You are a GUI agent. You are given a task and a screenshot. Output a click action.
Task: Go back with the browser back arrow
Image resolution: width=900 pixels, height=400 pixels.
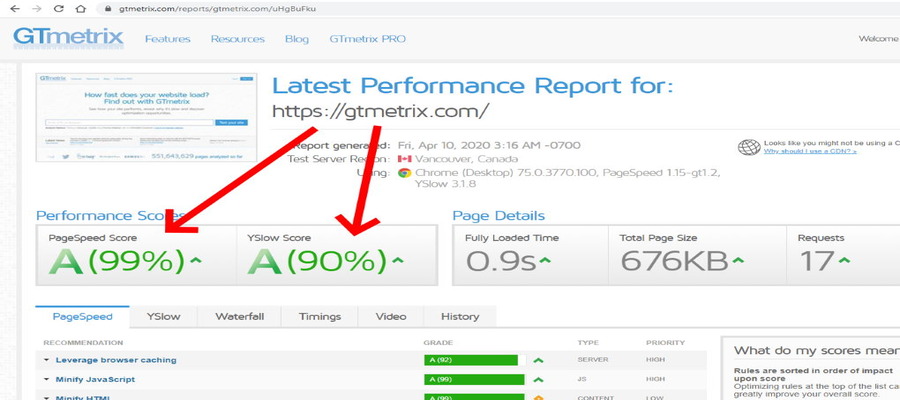click(15, 9)
